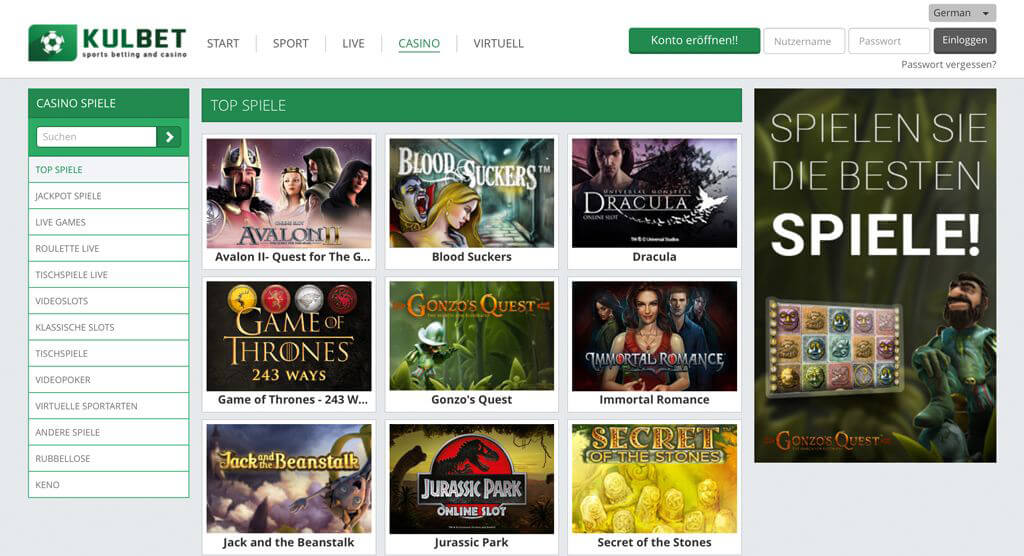Open the Jurassic Park slot thumbnail
Viewport: 1024px width, 556px height.
(x=472, y=479)
